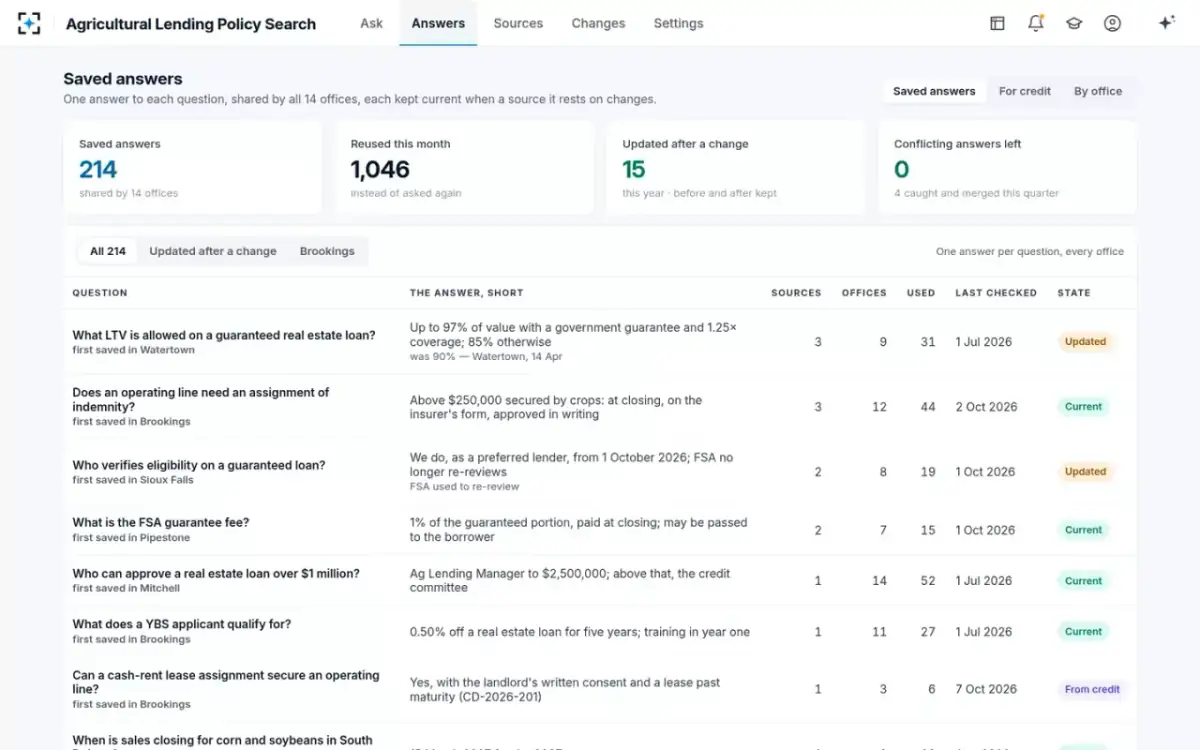Select the Saved answers view toggle
This screenshot has height=750, width=1200.
[x=934, y=91]
